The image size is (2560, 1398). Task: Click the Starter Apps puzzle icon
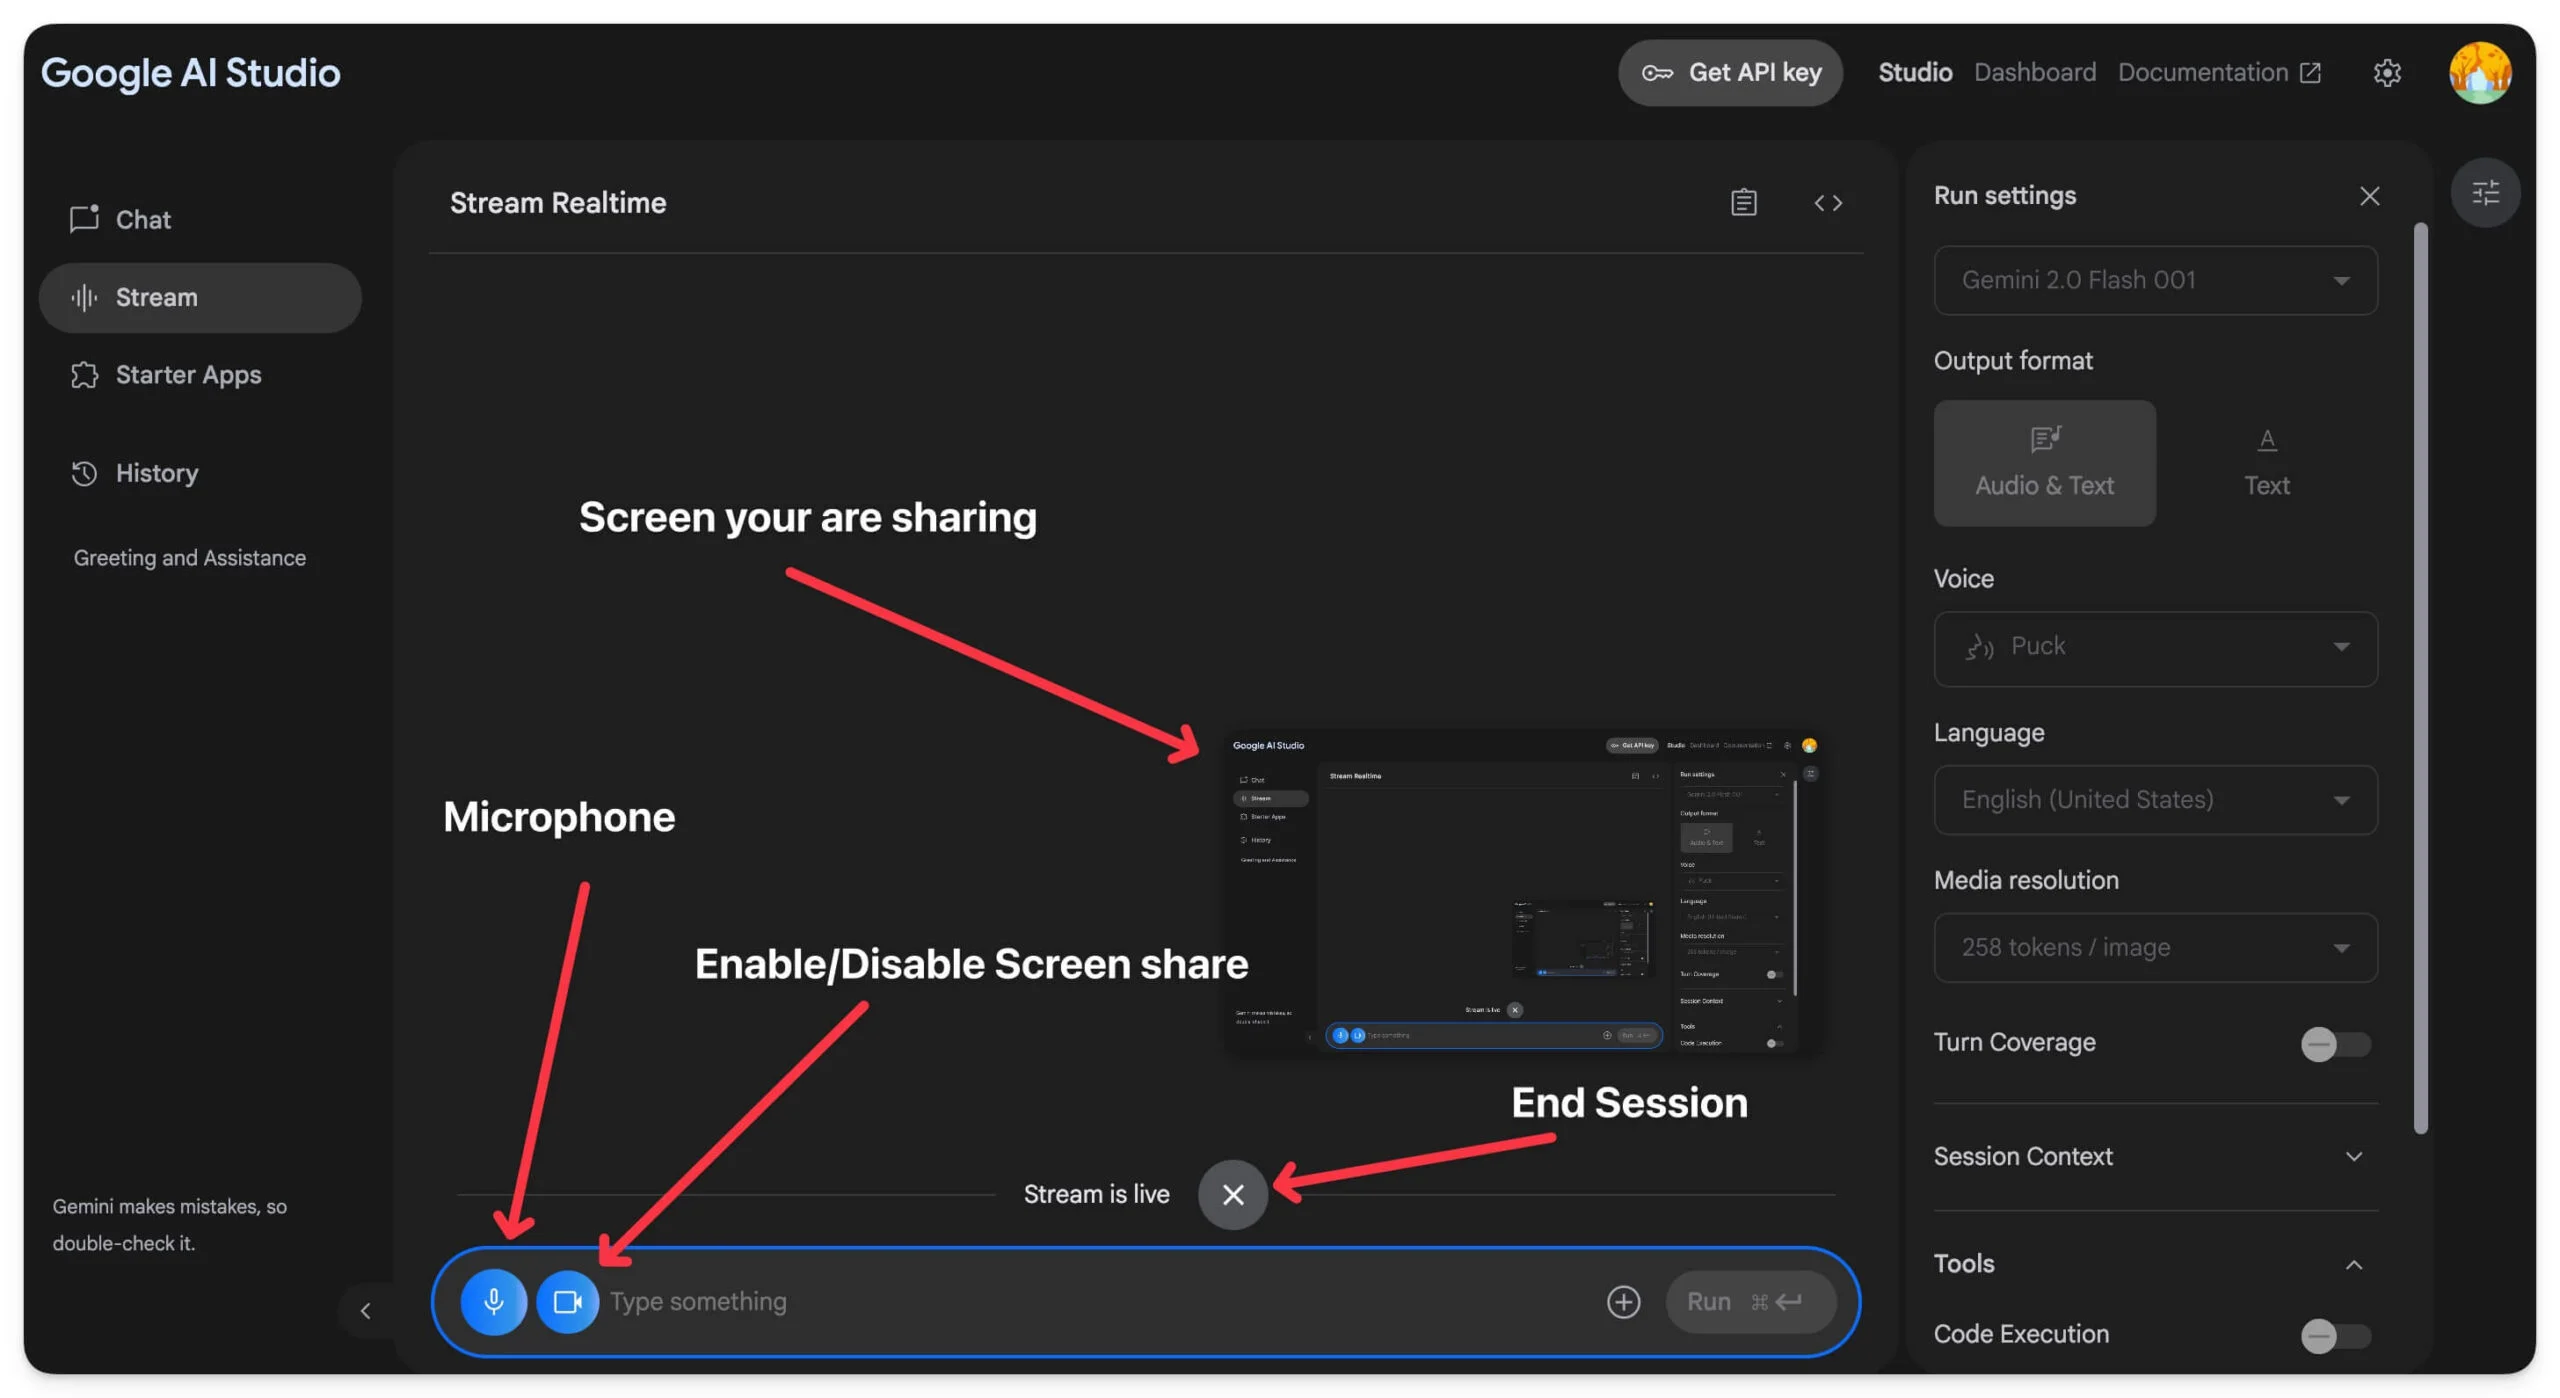tap(84, 374)
